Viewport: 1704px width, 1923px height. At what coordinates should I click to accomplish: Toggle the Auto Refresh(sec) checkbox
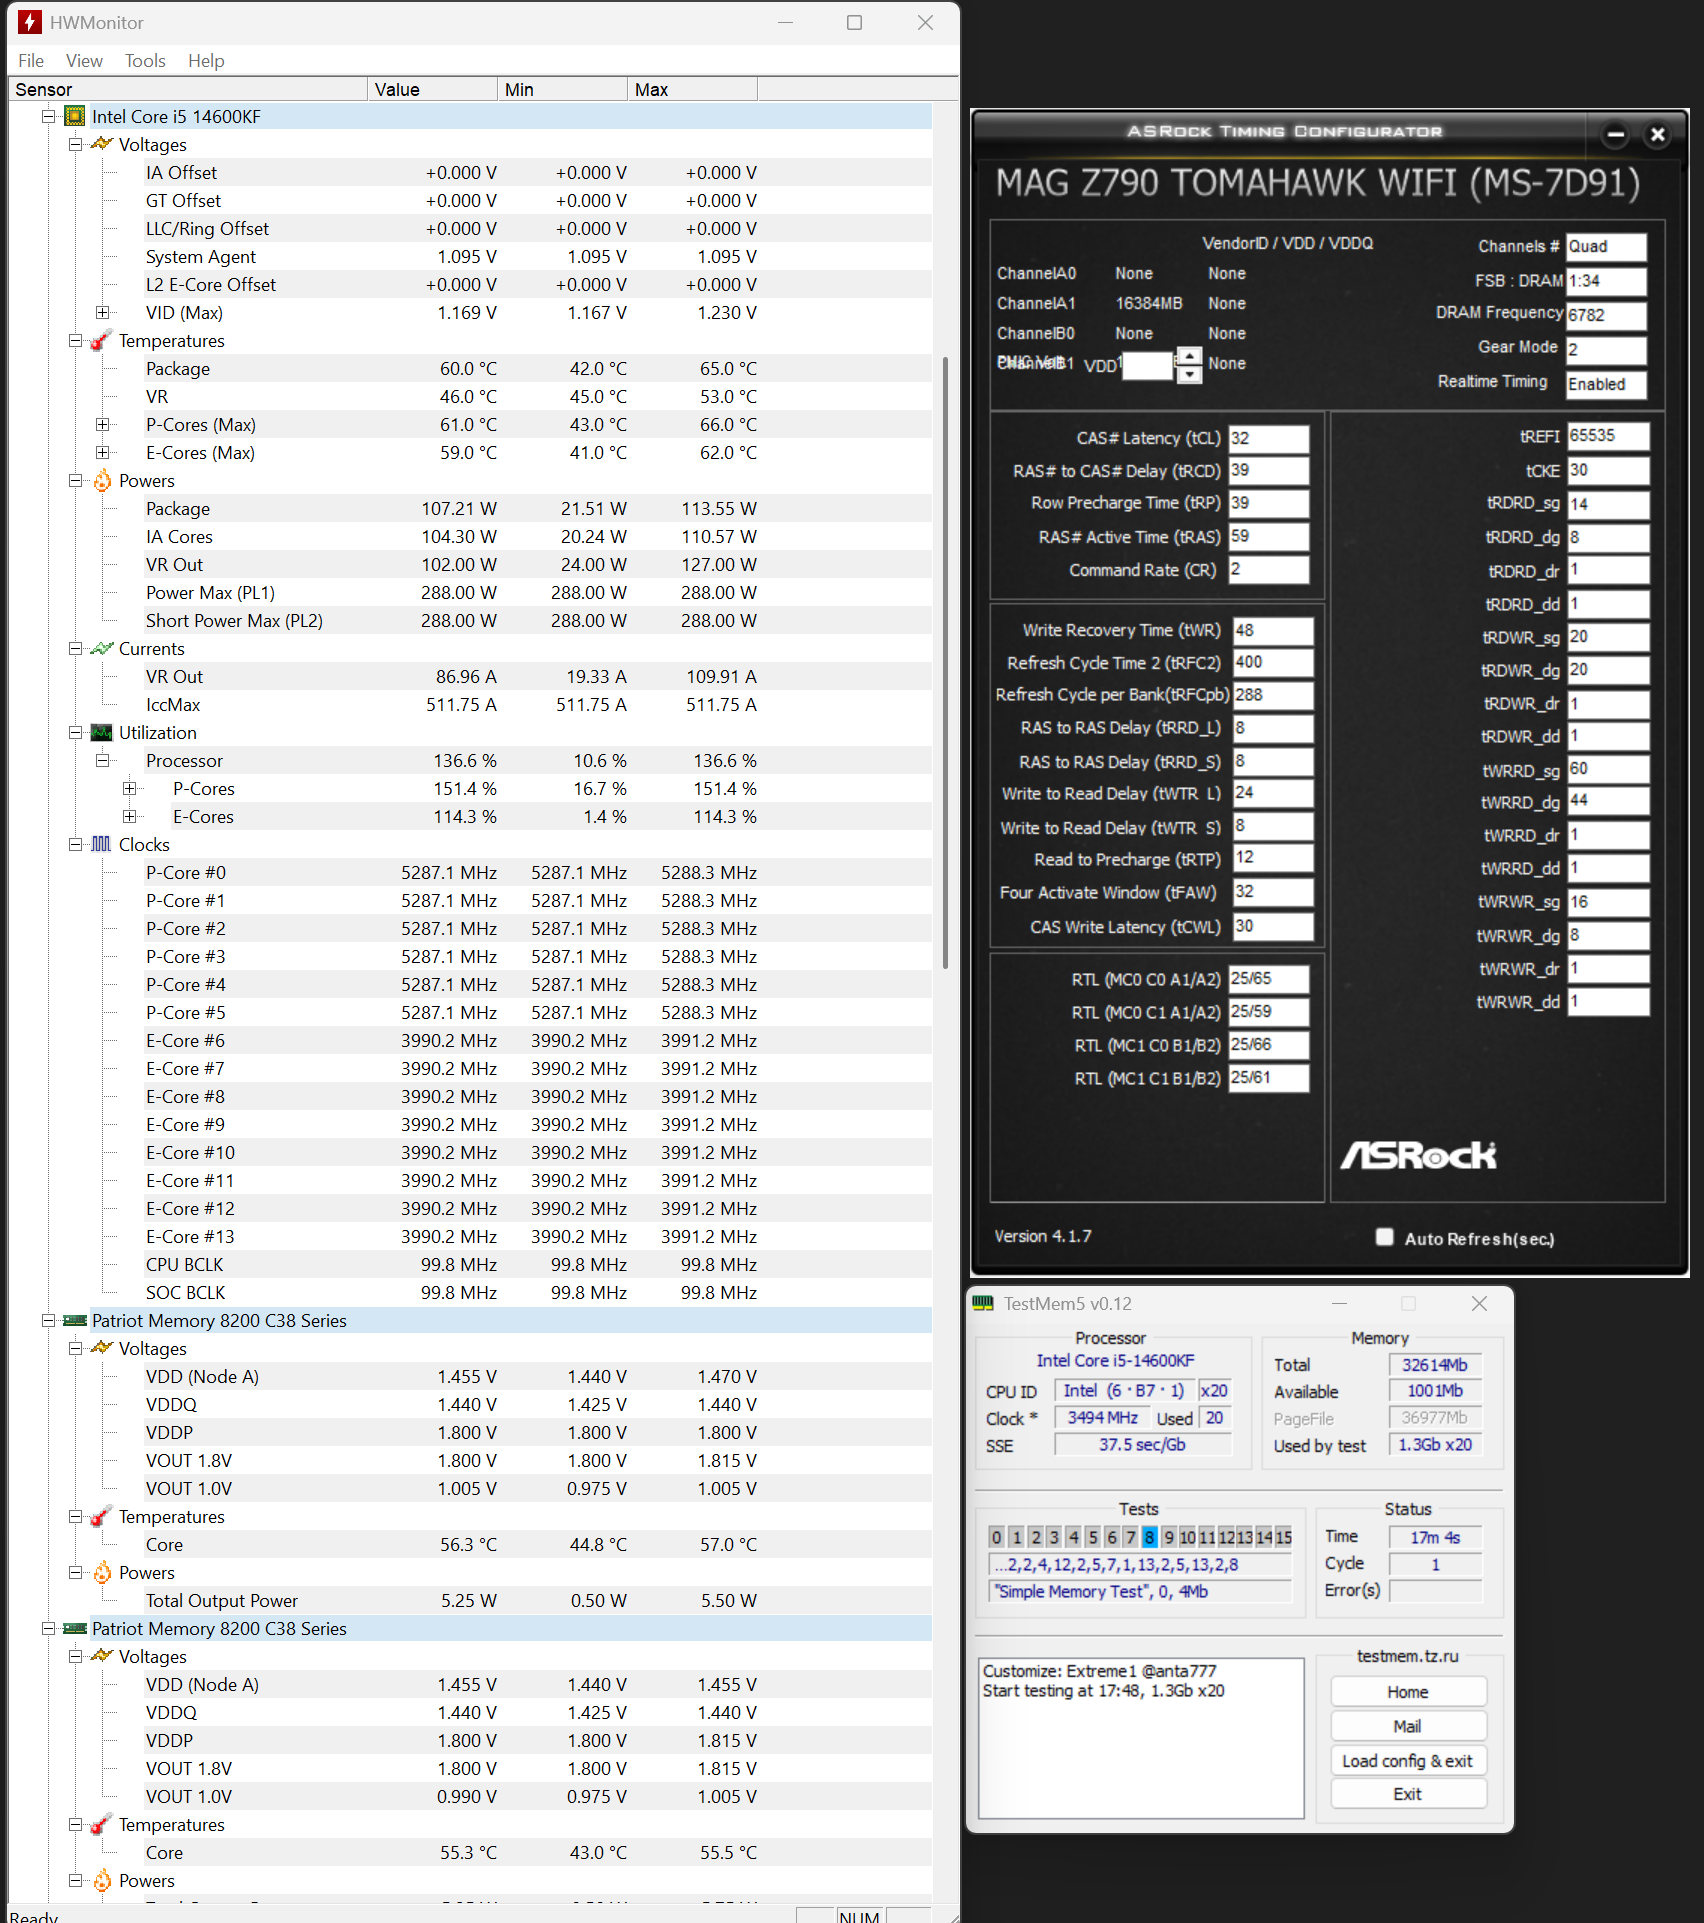pyautogui.click(x=1385, y=1237)
